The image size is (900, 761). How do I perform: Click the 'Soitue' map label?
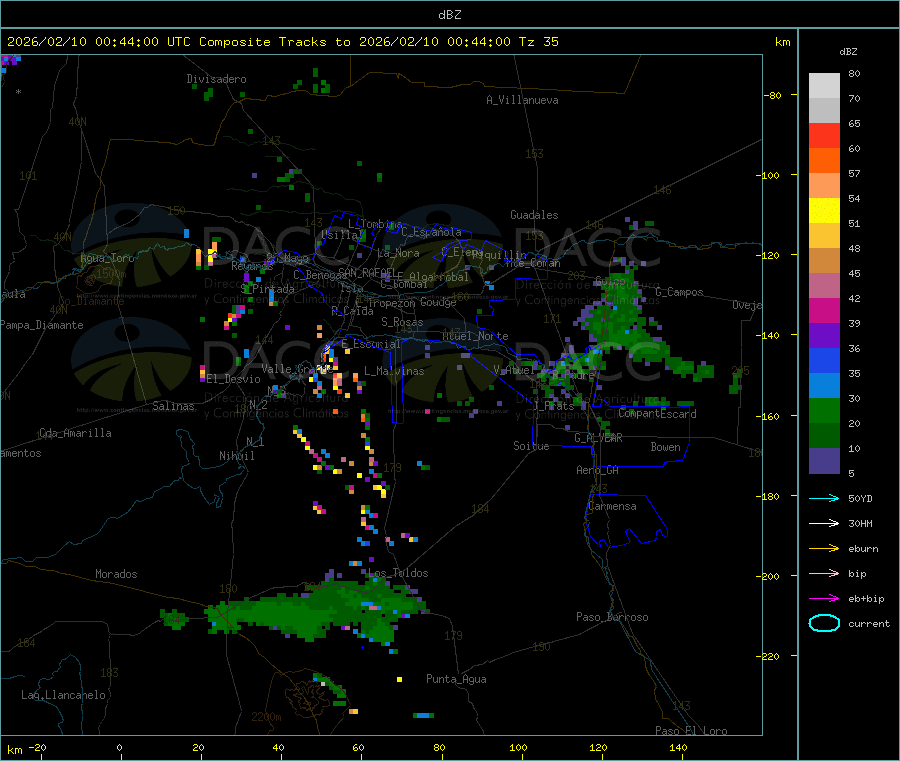pos(532,446)
